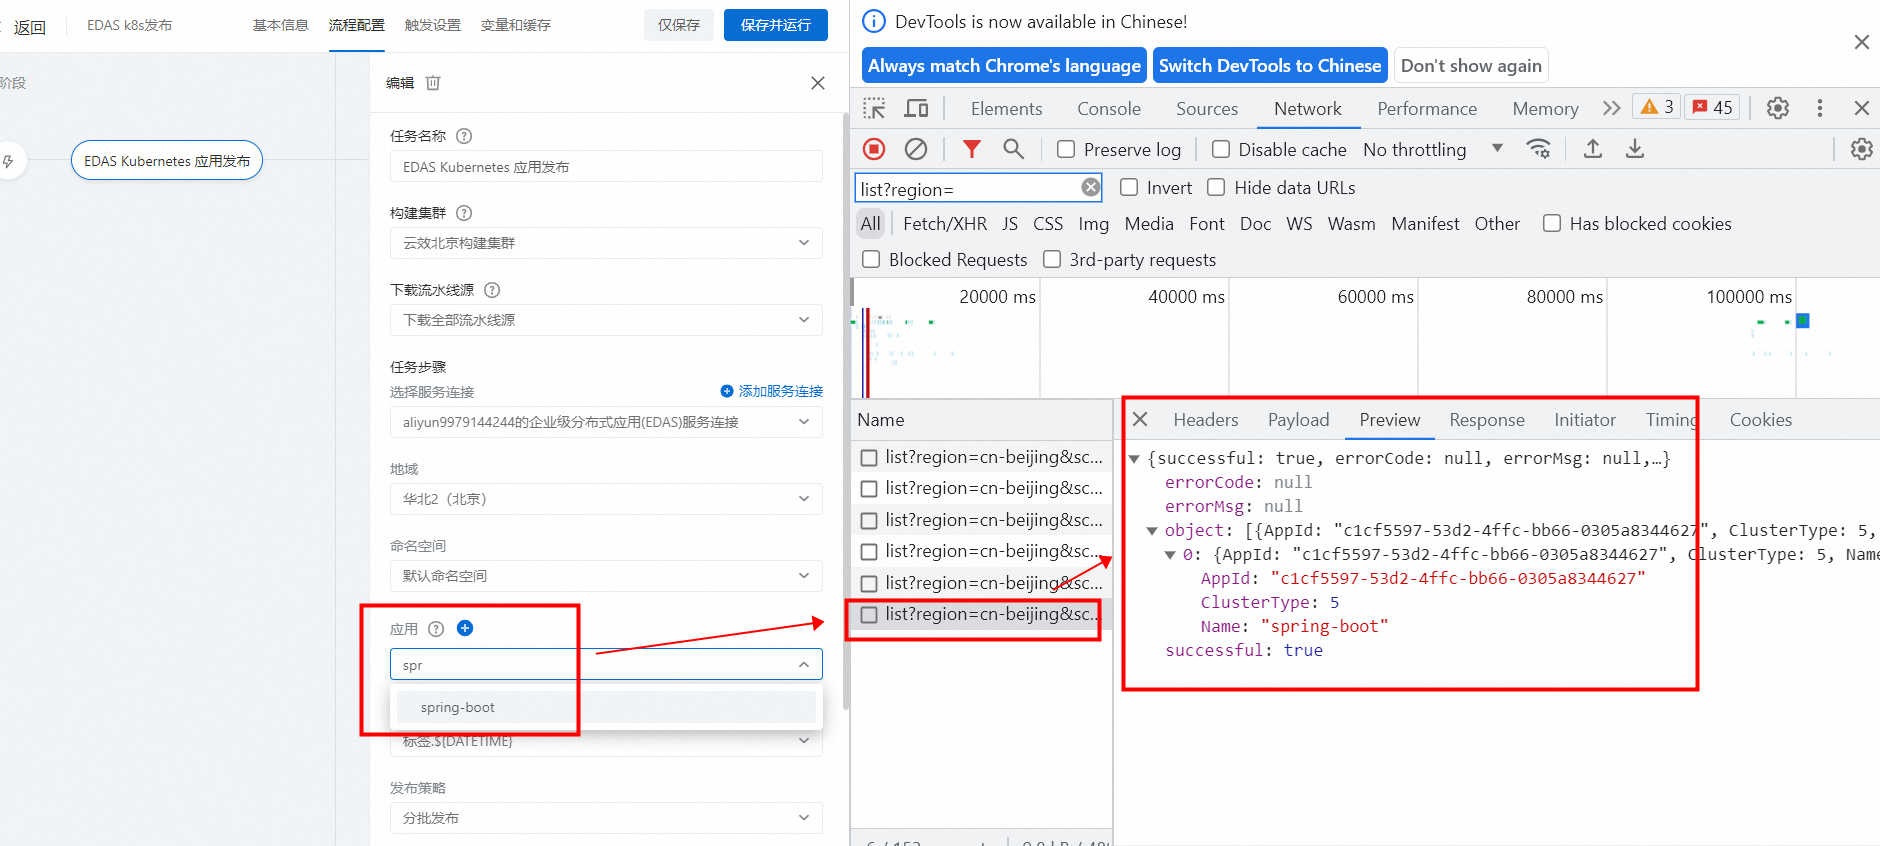Click 仅保存 button
Screen dimensions: 1880x846
(x=679, y=25)
